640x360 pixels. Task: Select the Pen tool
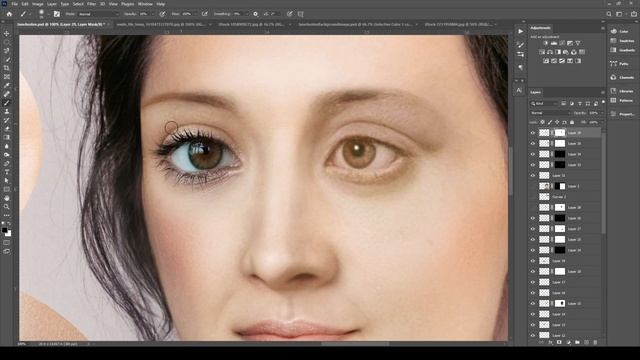click(x=7, y=163)
